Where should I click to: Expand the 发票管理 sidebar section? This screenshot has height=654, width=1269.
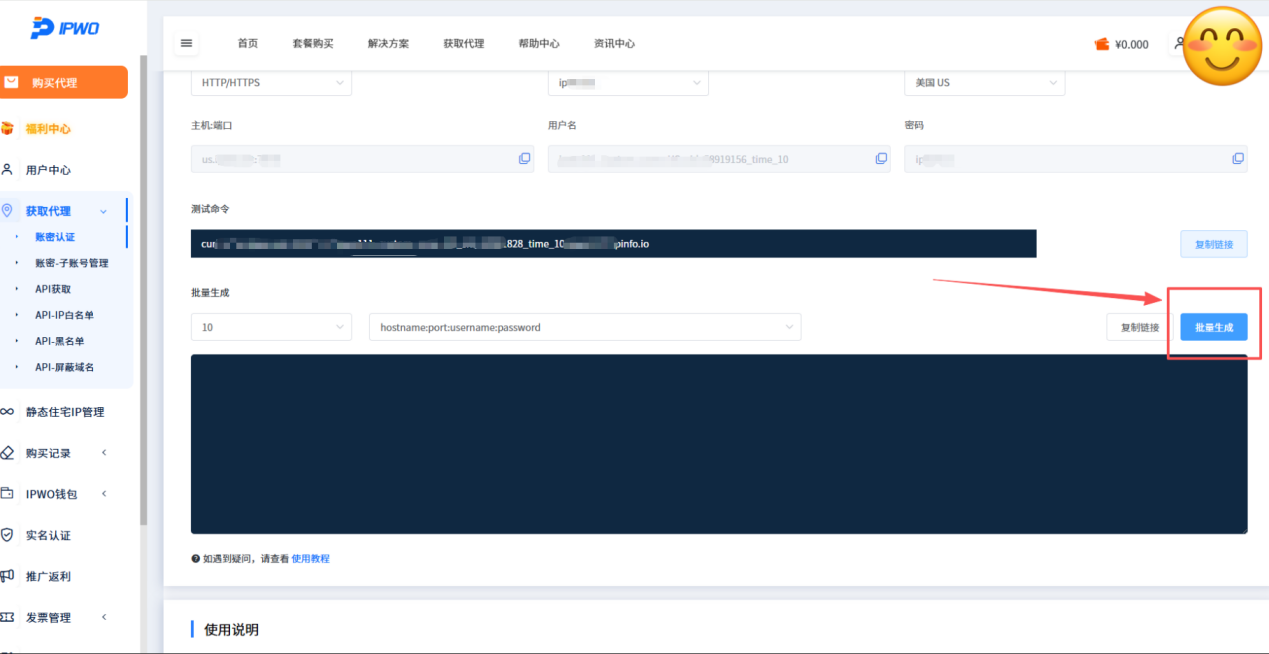(x=104, y=617)
